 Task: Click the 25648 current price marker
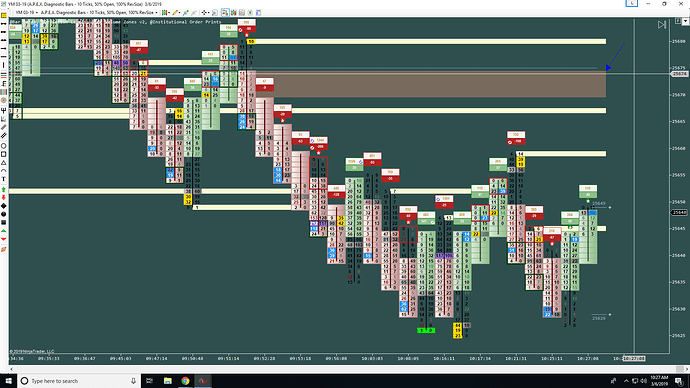pos(679,212)
